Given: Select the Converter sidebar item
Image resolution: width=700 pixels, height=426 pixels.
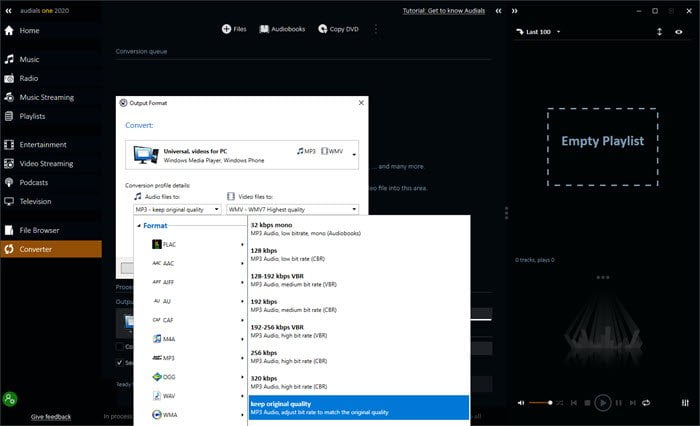Looking at the screenshot, I should (51, 249).
